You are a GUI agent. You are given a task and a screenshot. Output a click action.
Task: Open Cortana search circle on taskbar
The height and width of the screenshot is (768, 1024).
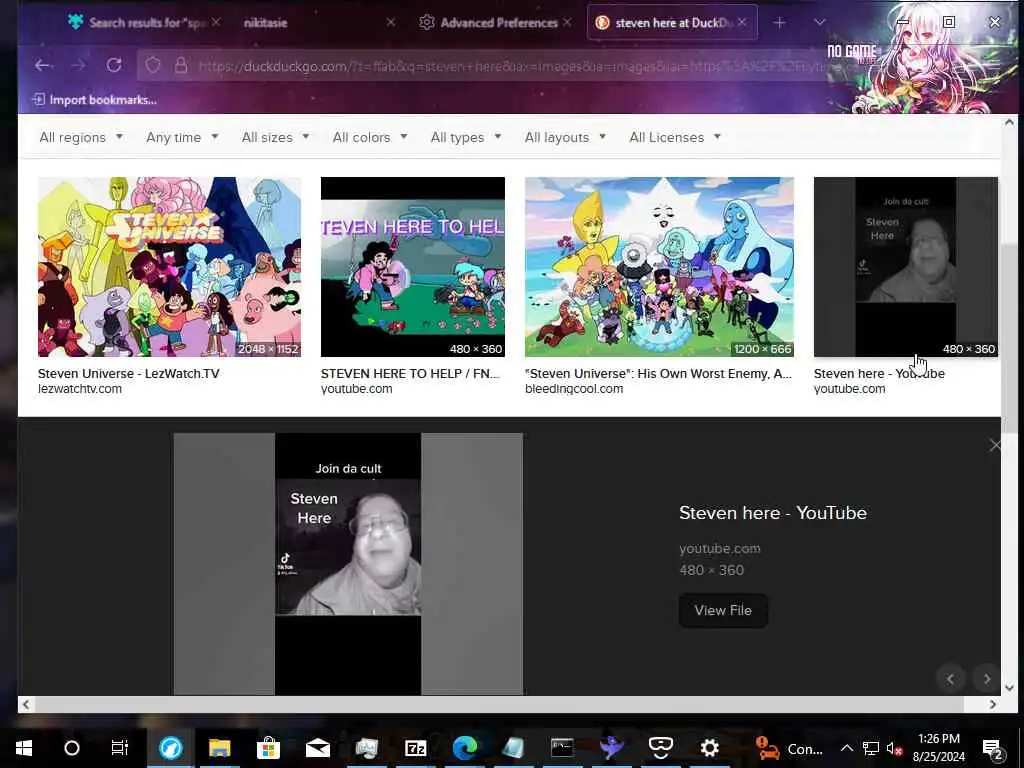[72, 748]
